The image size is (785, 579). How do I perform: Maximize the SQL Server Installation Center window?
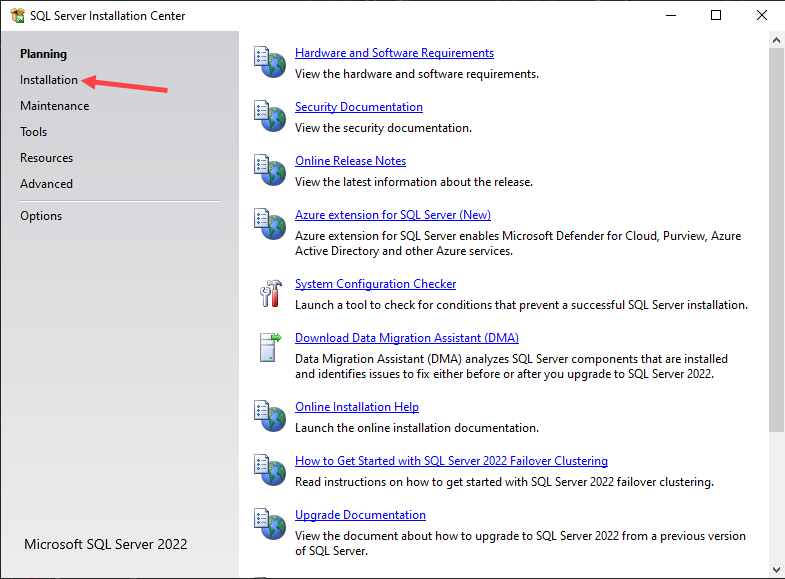(716, 16)
